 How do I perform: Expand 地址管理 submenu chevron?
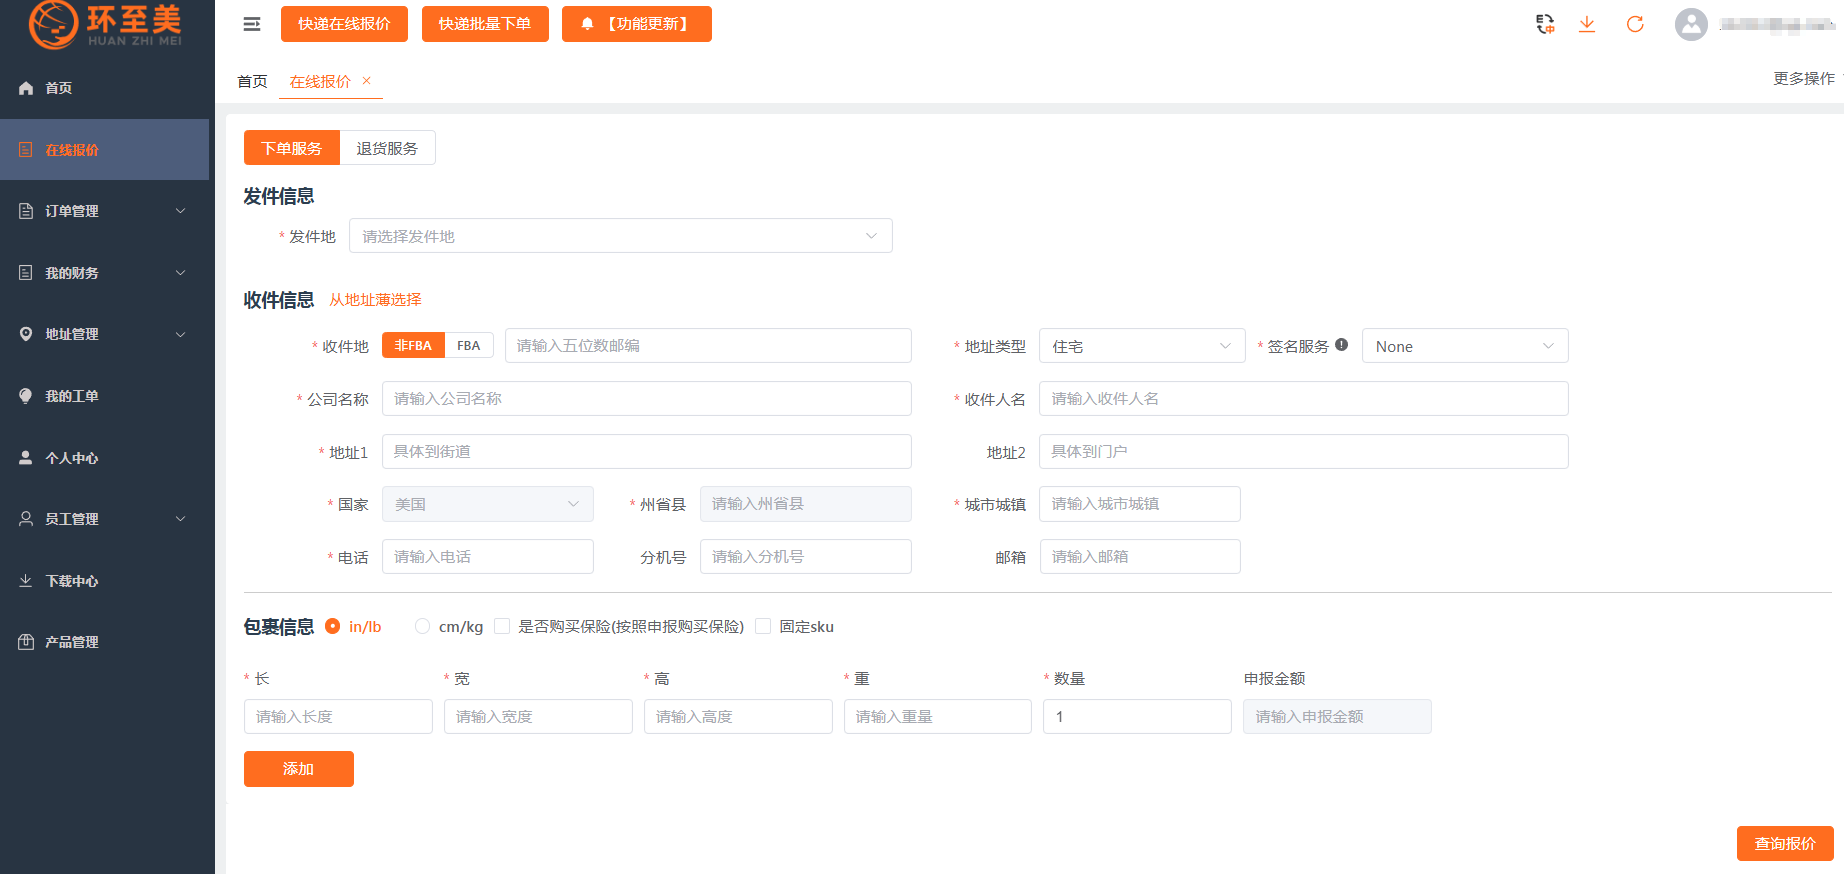(x=181, y=334)
